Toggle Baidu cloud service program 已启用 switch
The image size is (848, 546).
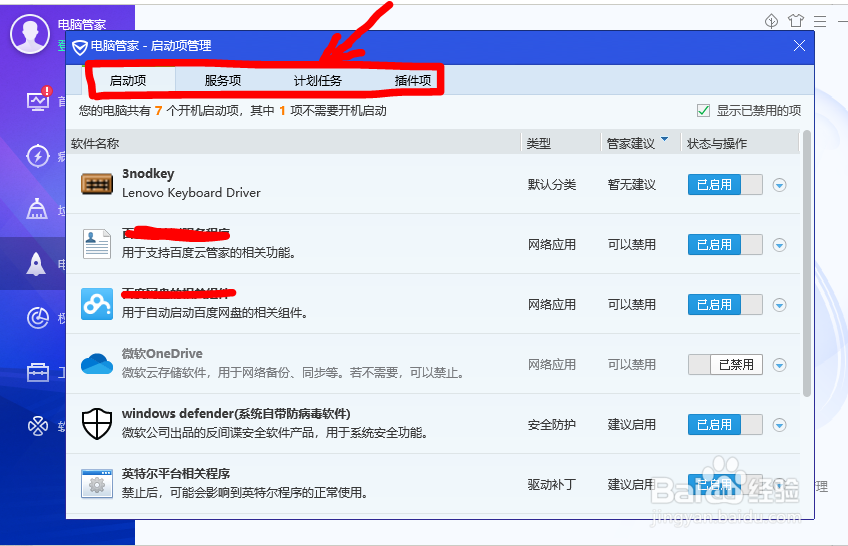pos(725,244)
